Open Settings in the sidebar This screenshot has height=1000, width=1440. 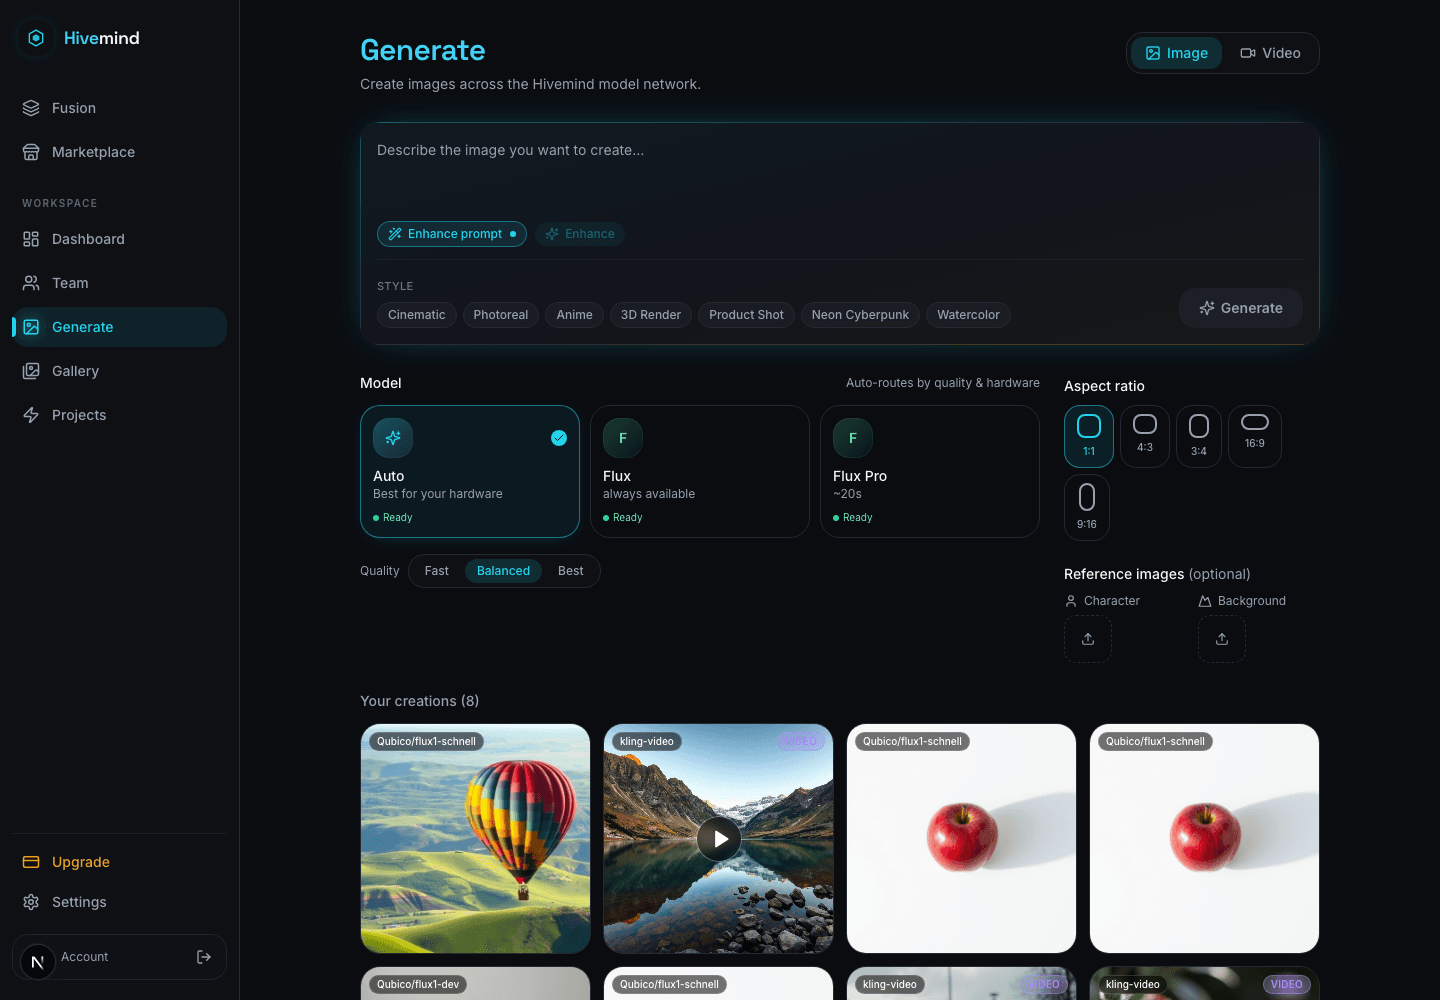point(119,902)
